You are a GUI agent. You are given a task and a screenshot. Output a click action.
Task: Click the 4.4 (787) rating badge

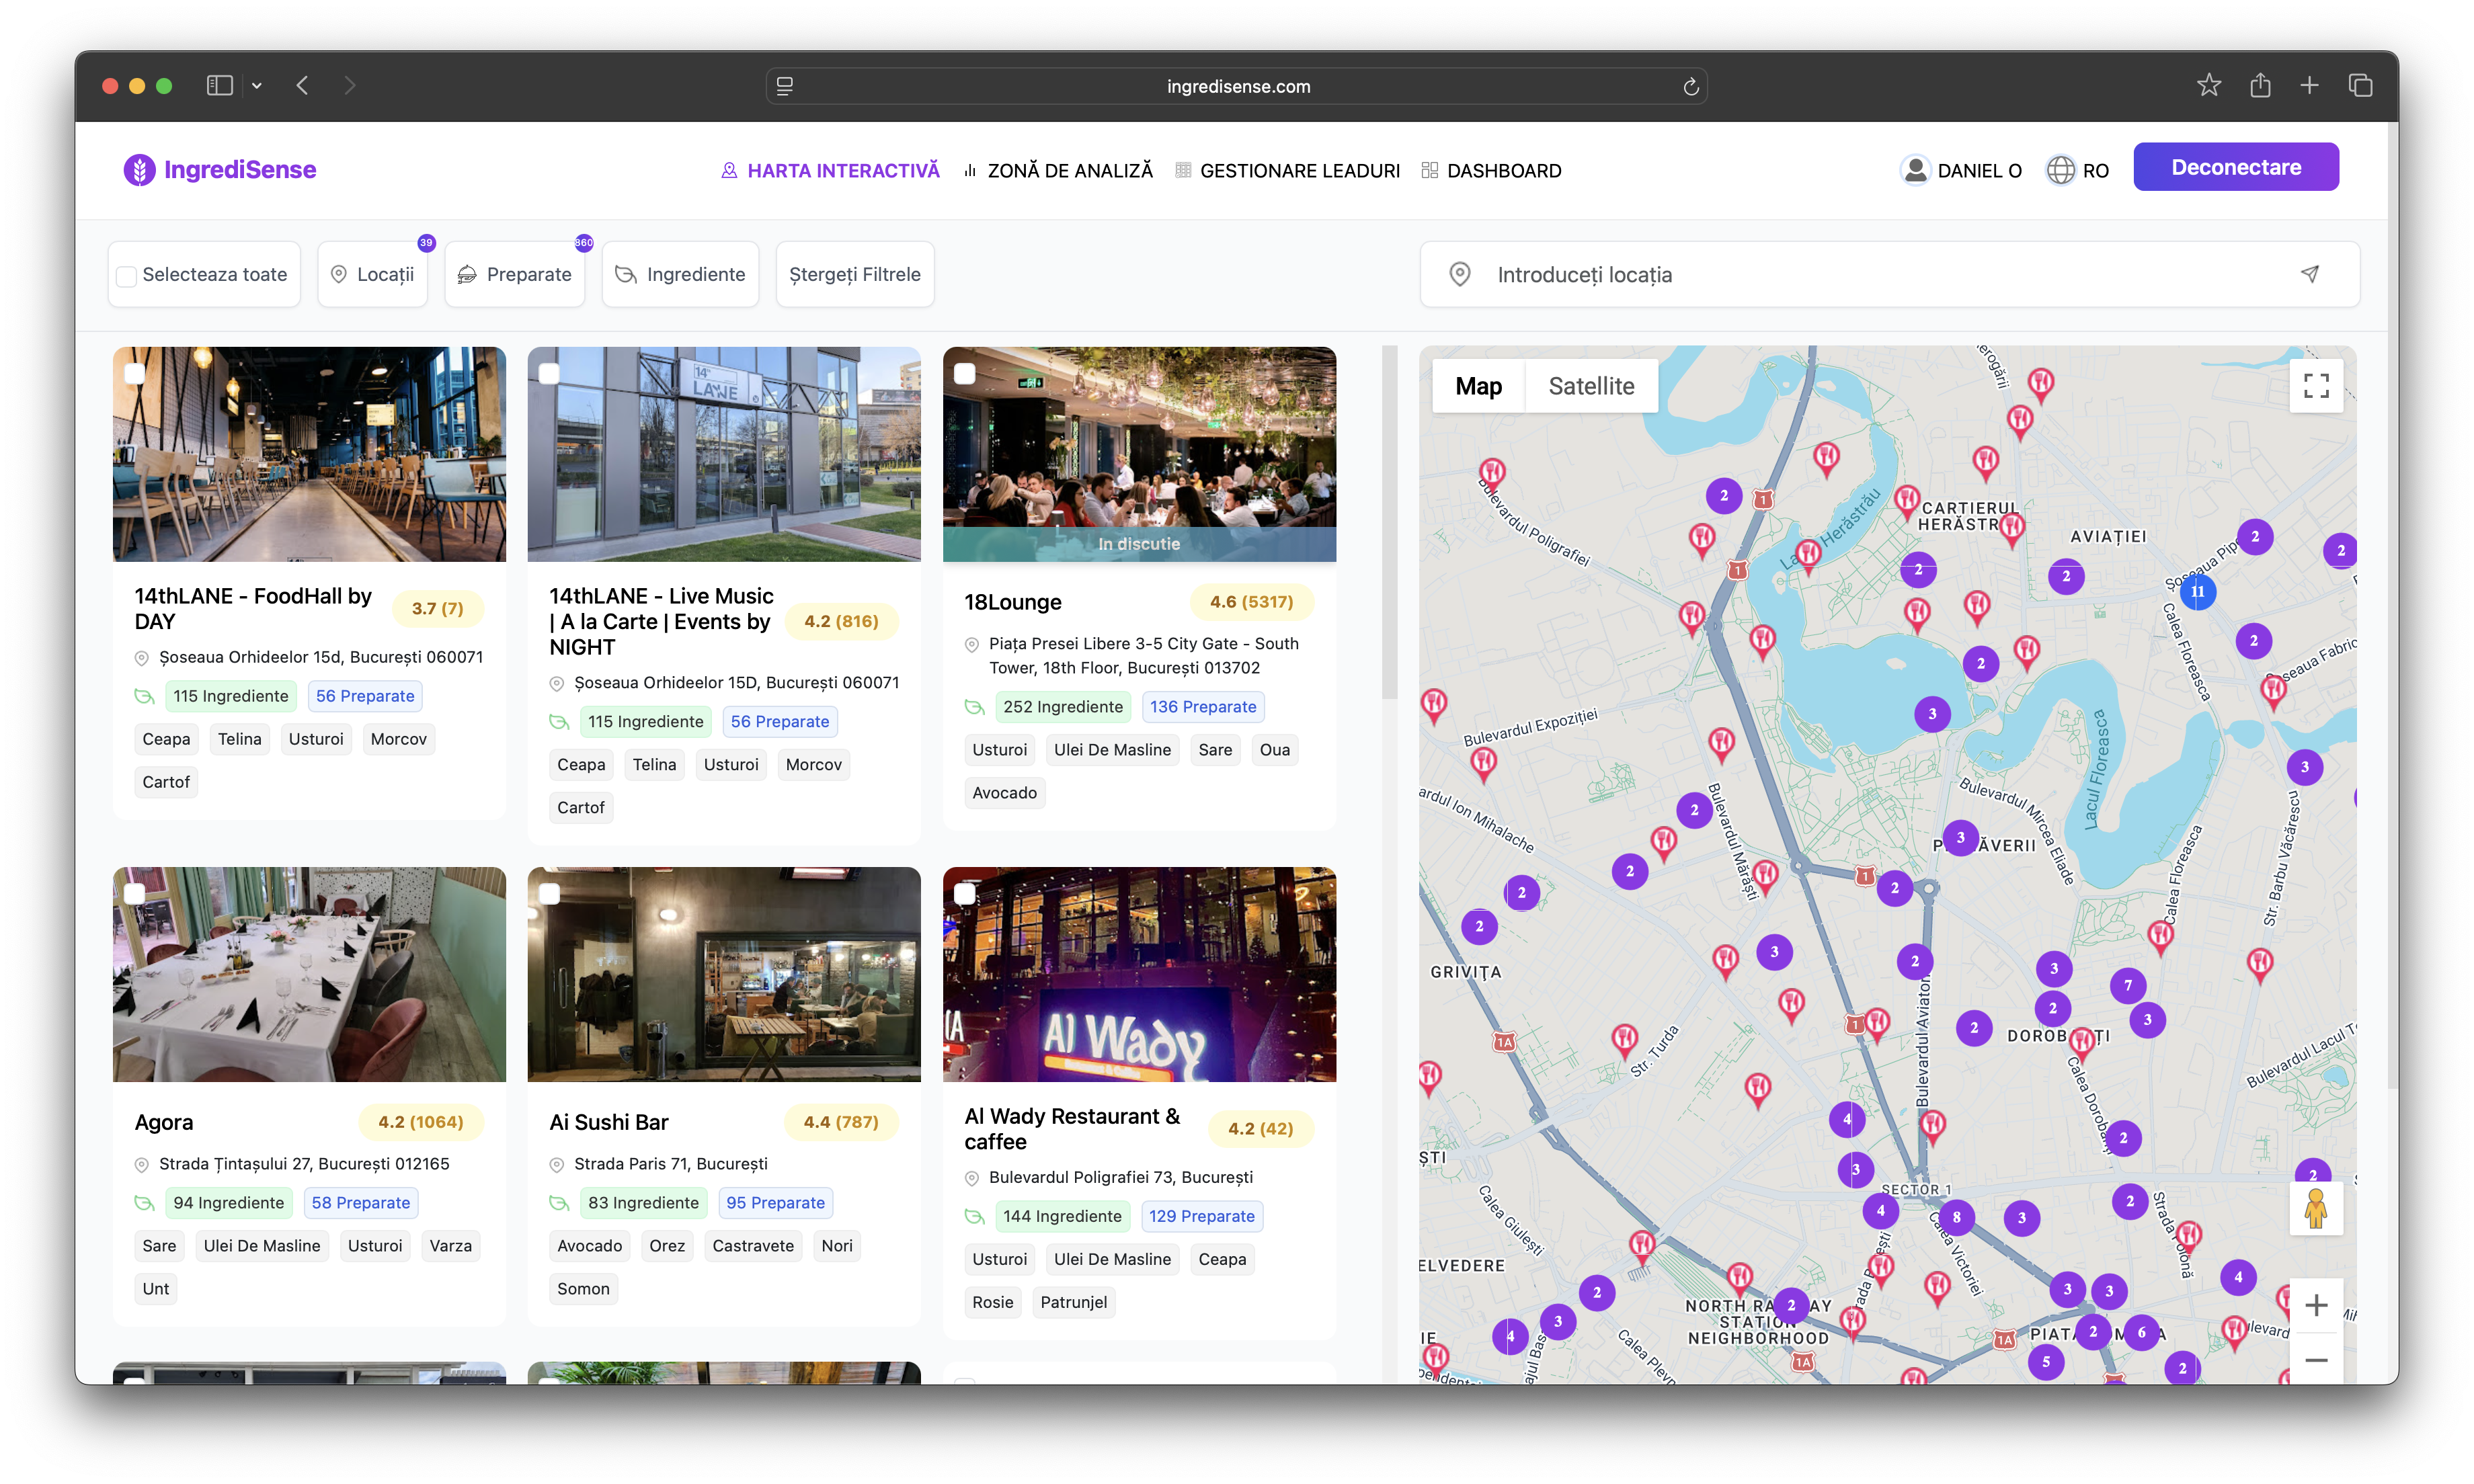pyautogui.click(x=841, y=1122)
